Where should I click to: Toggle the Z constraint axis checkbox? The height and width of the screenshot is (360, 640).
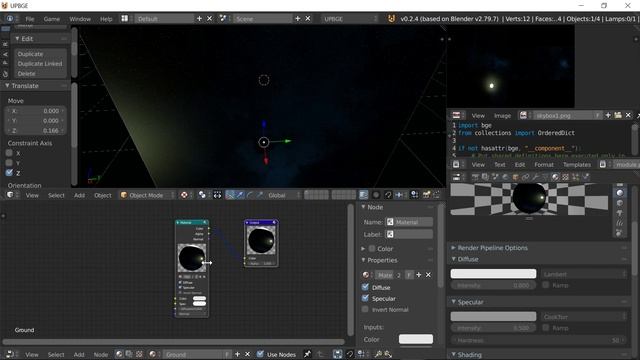click(9, 173)
